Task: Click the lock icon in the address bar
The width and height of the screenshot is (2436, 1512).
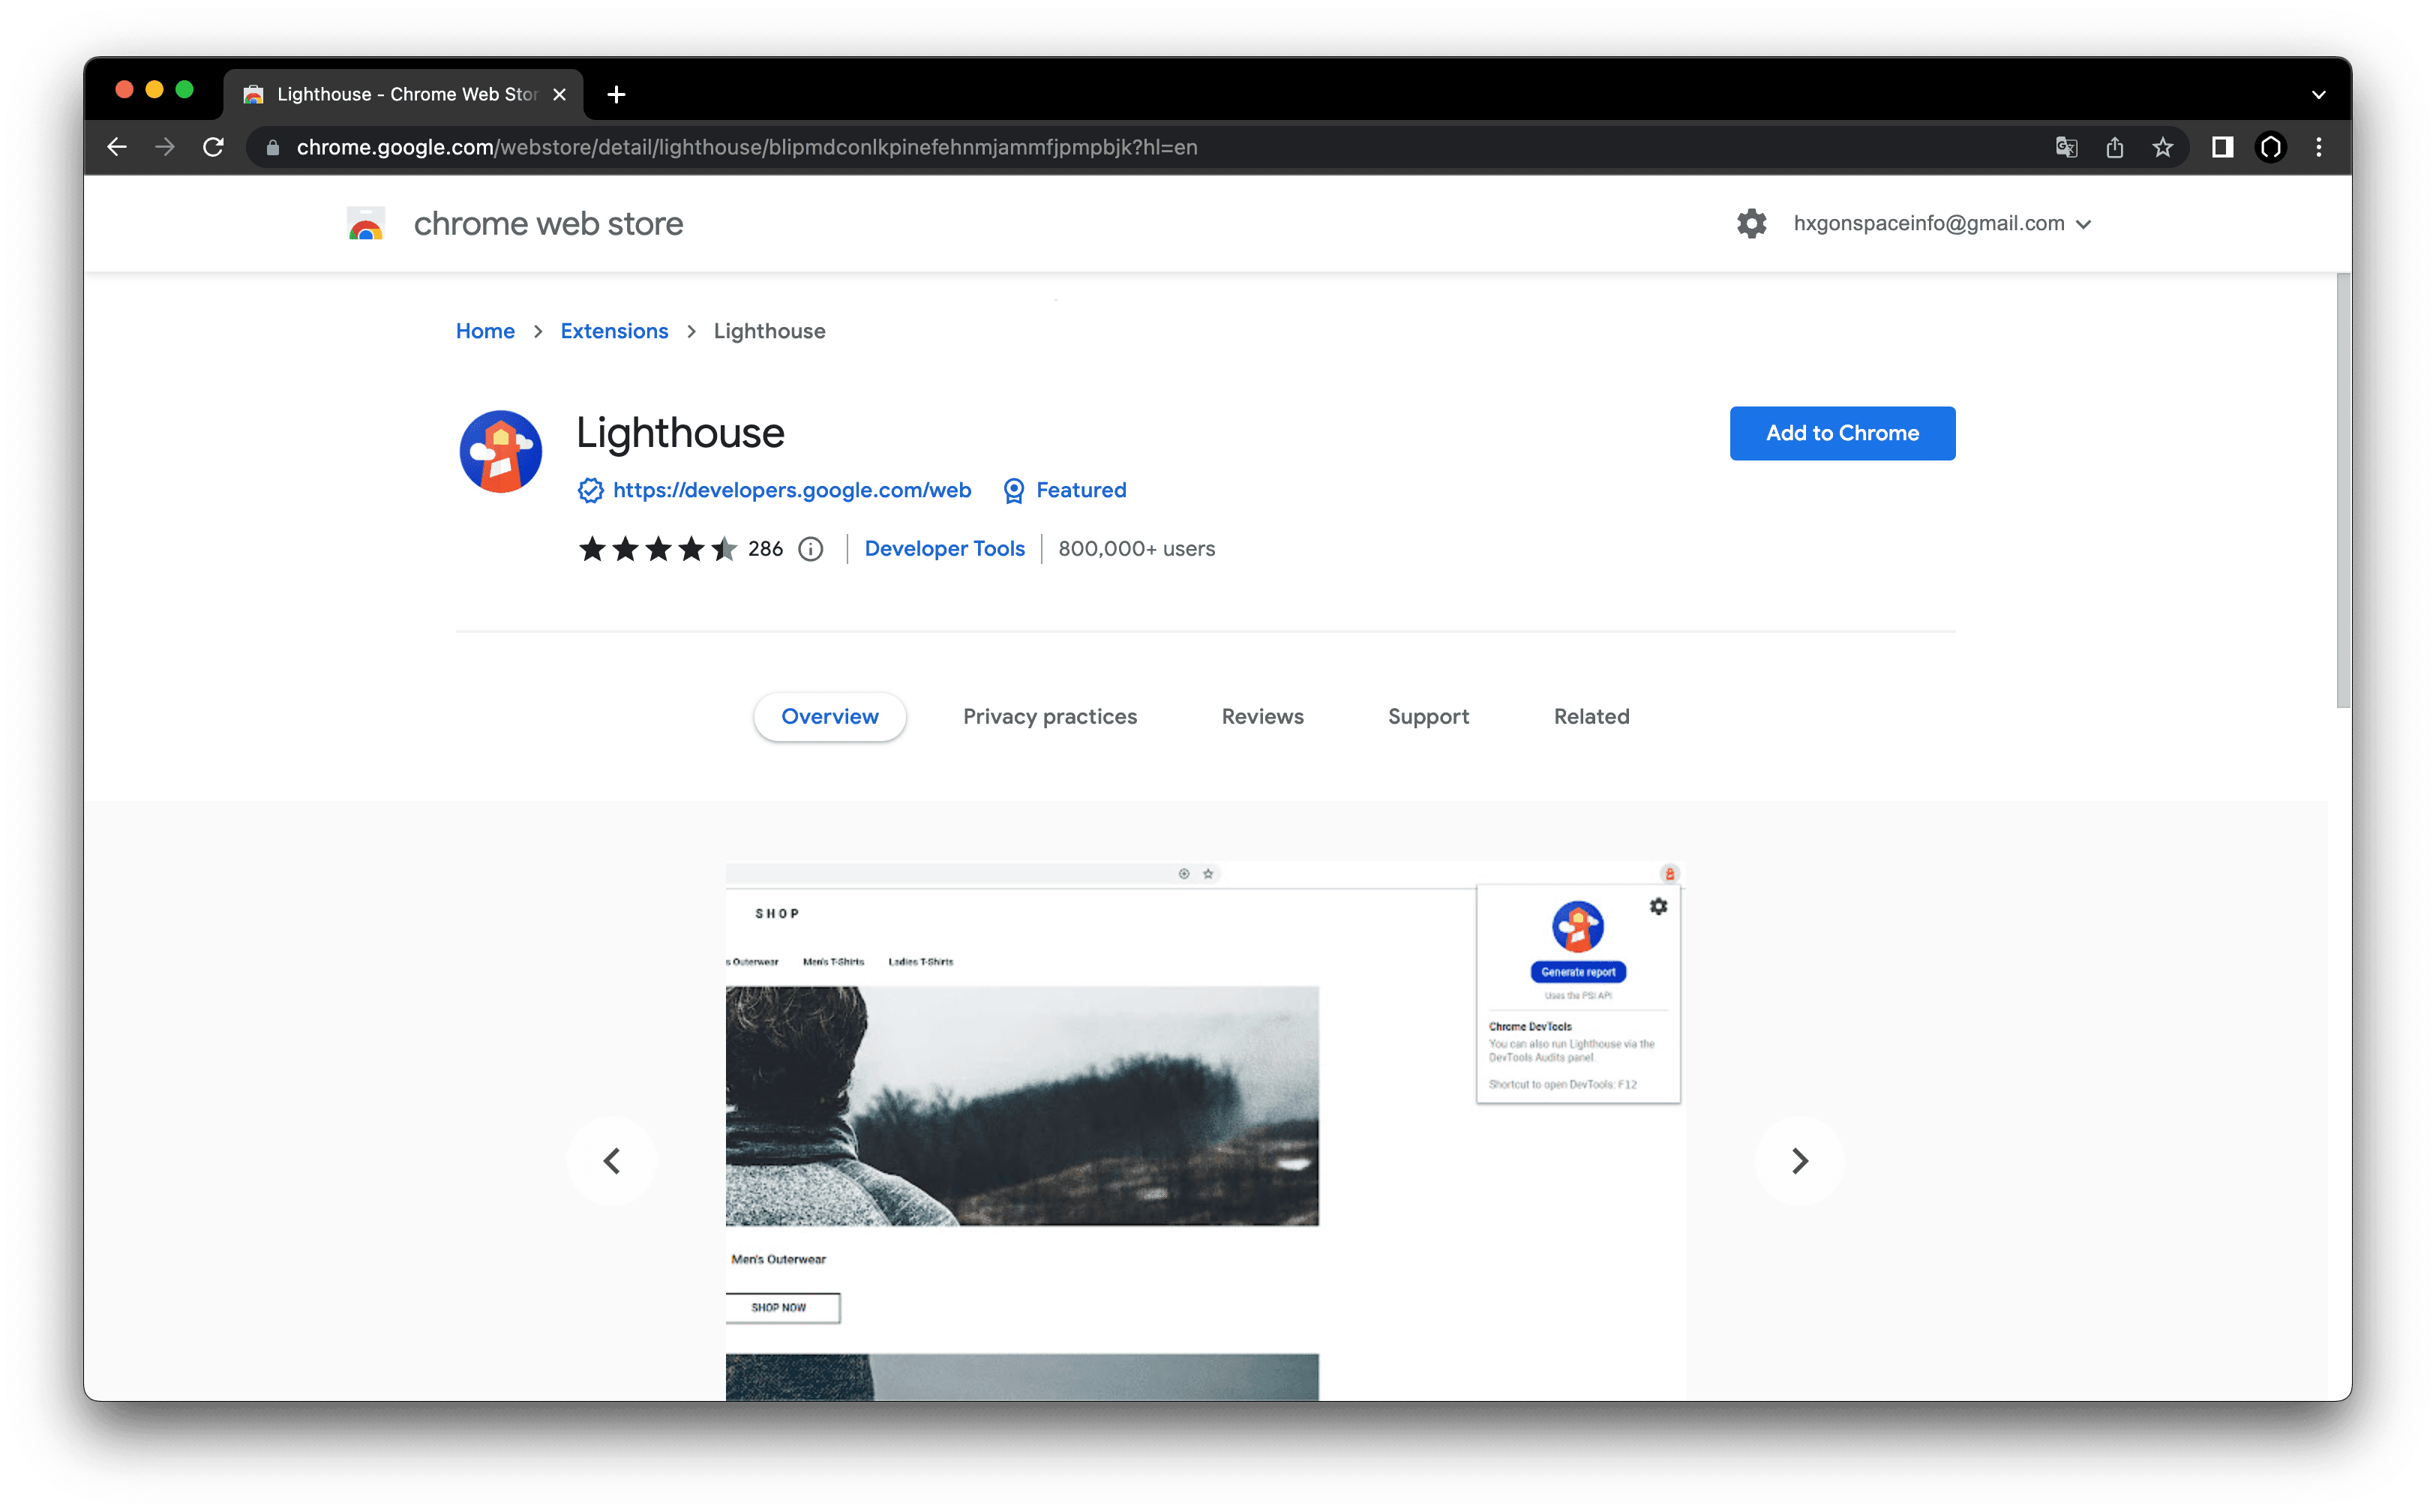Action: (x=272, y=148)
